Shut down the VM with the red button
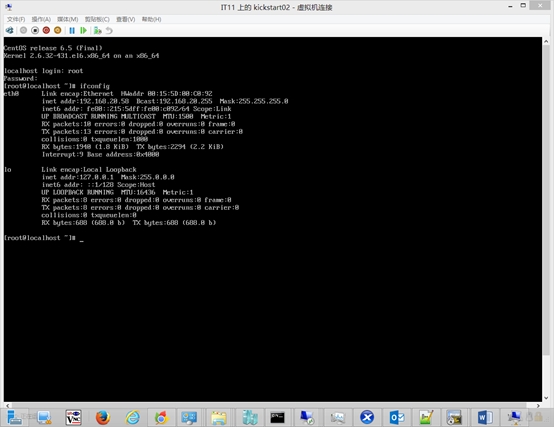 46,30
